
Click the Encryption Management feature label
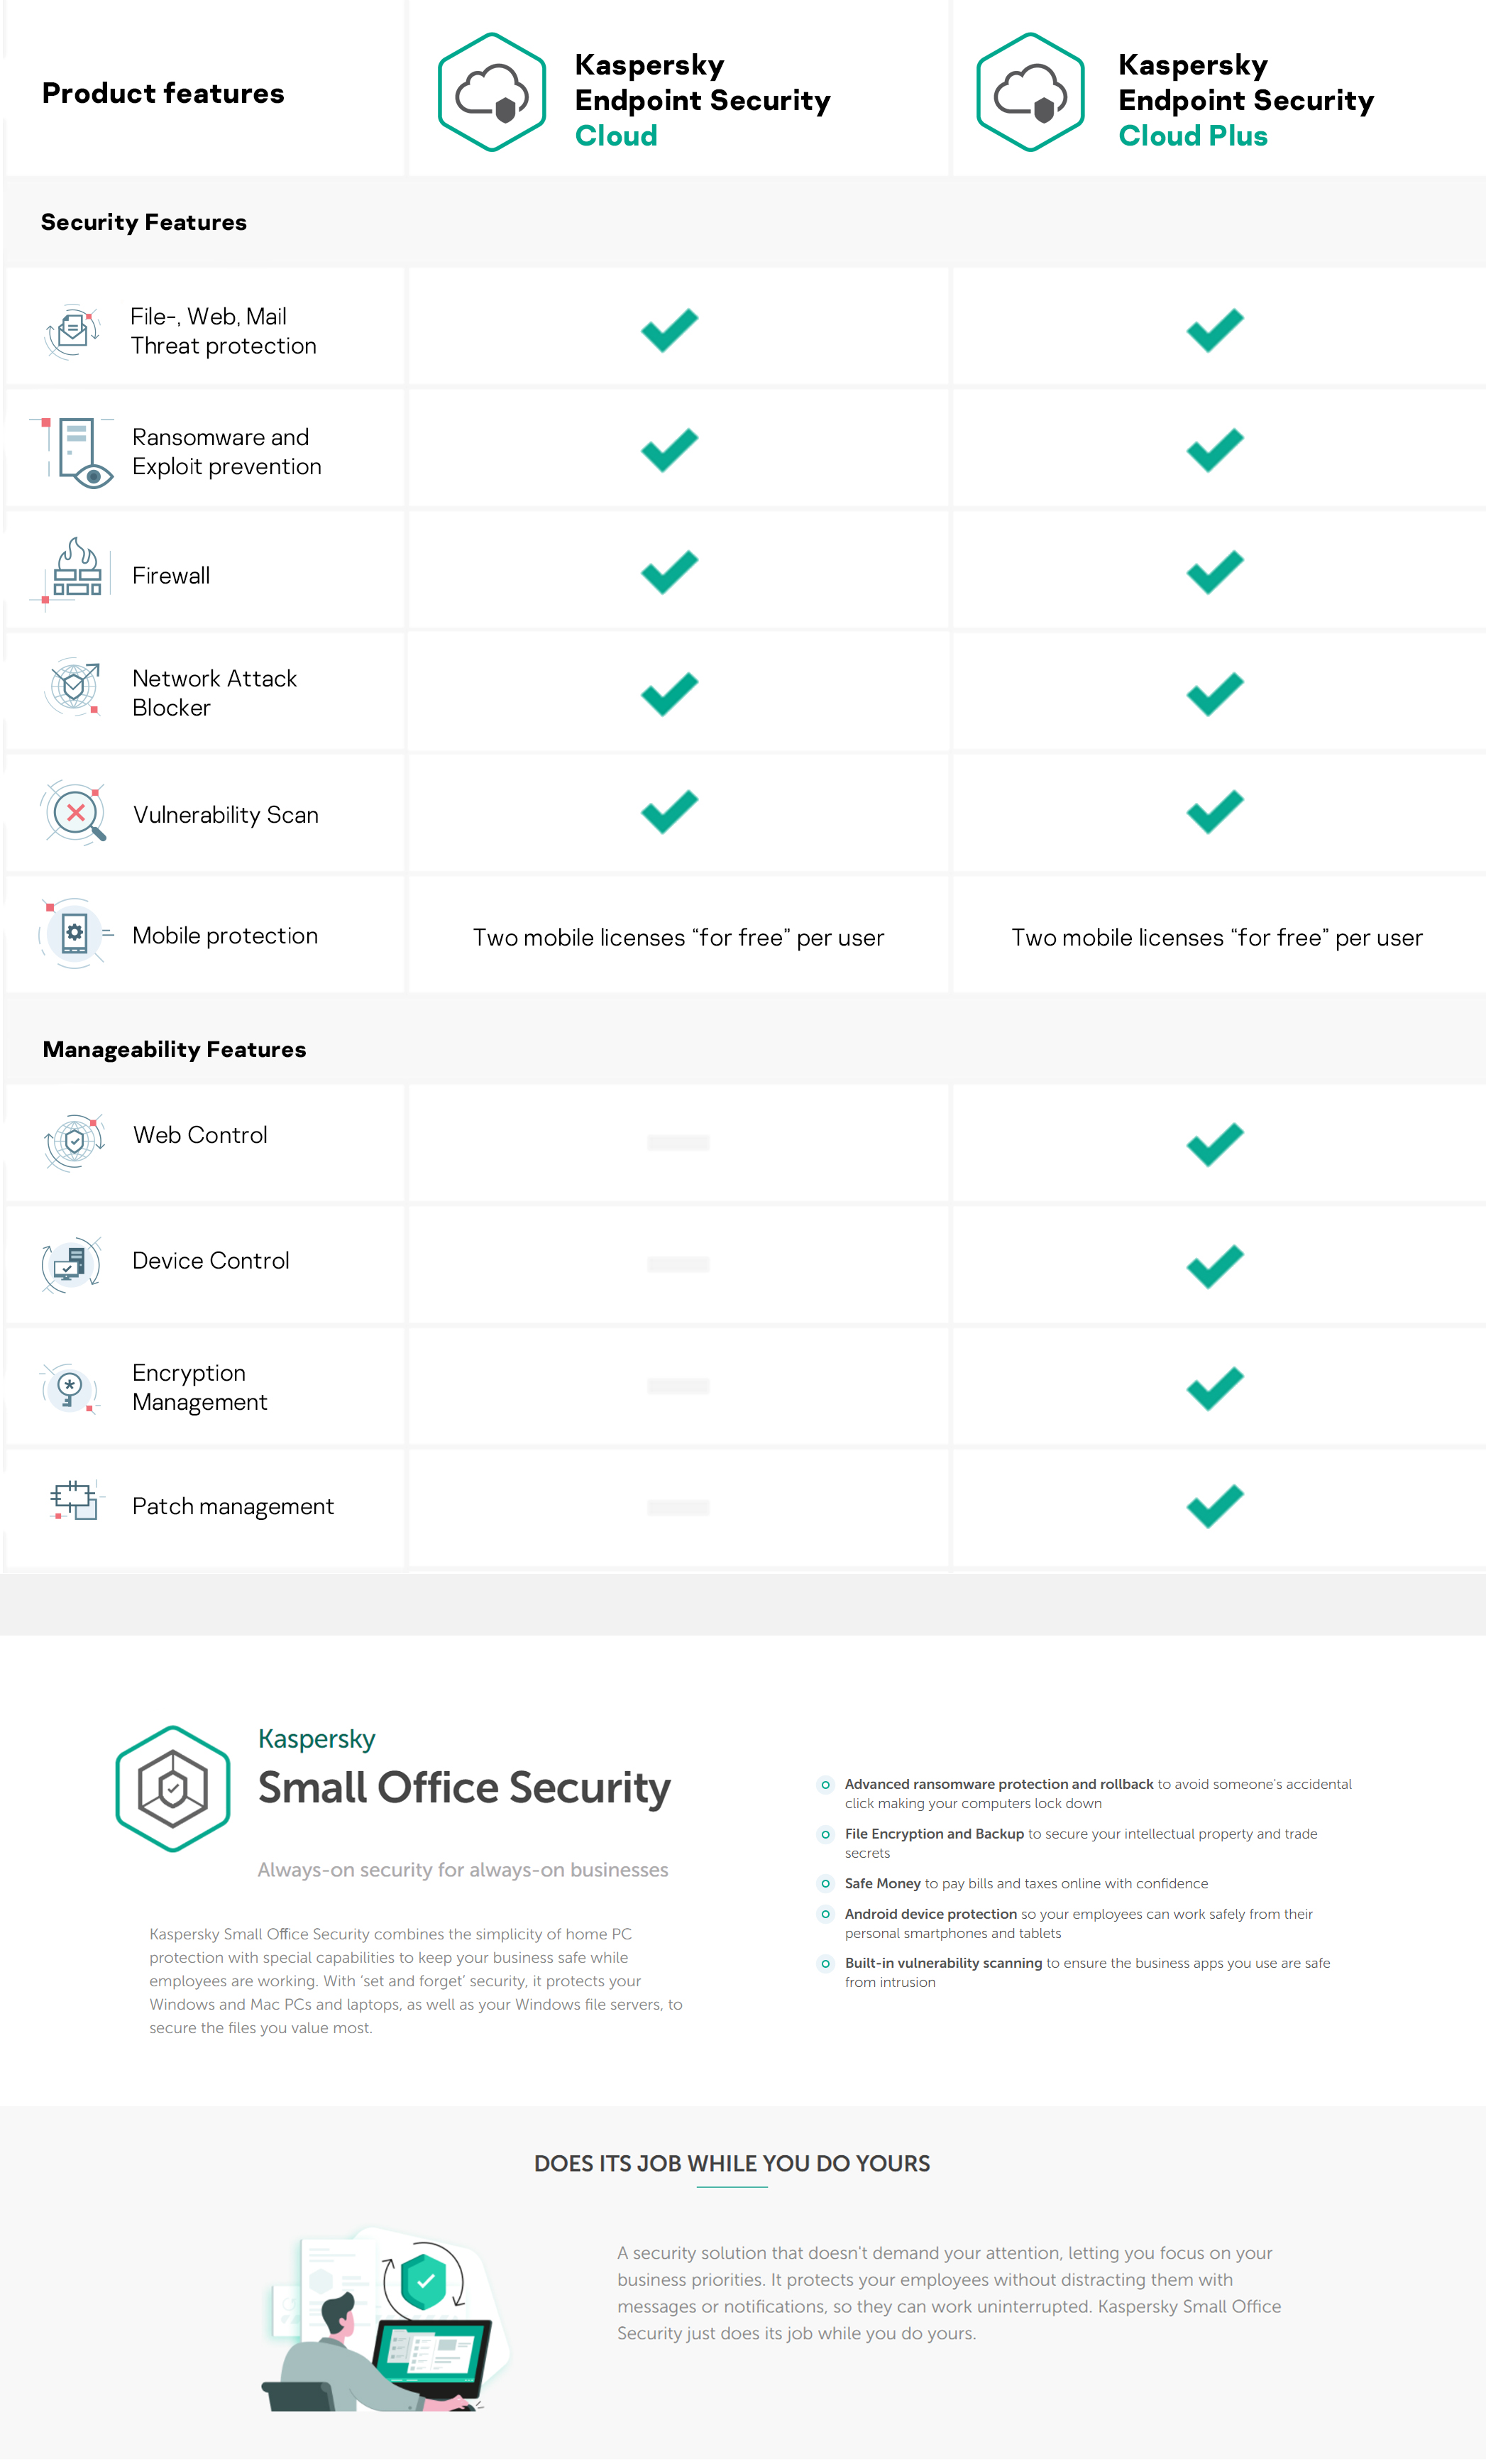(x=200, y=1387)
